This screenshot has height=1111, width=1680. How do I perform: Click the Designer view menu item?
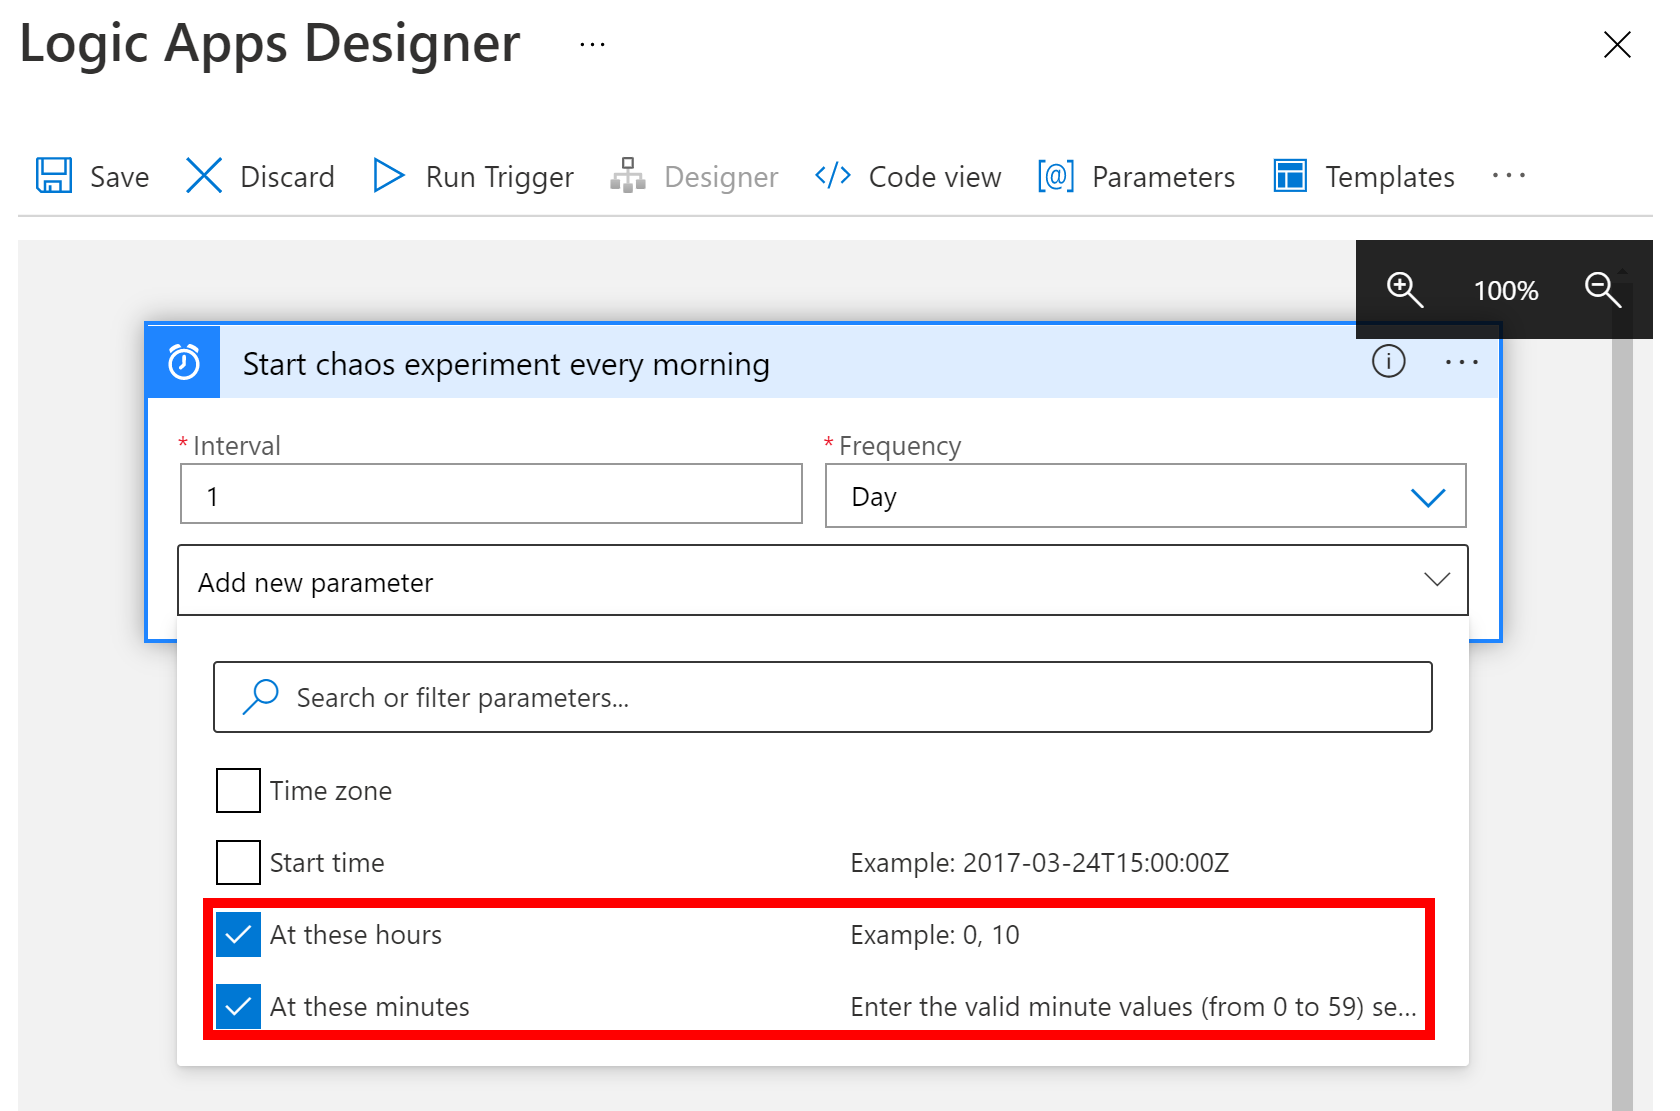click(x=694, y=175)
